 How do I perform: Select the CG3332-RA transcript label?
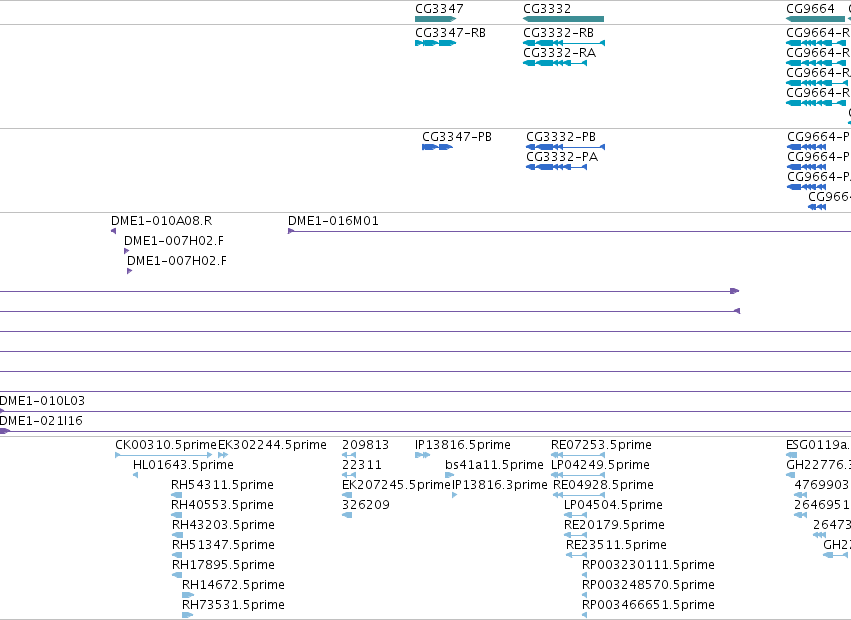[560, 53]
